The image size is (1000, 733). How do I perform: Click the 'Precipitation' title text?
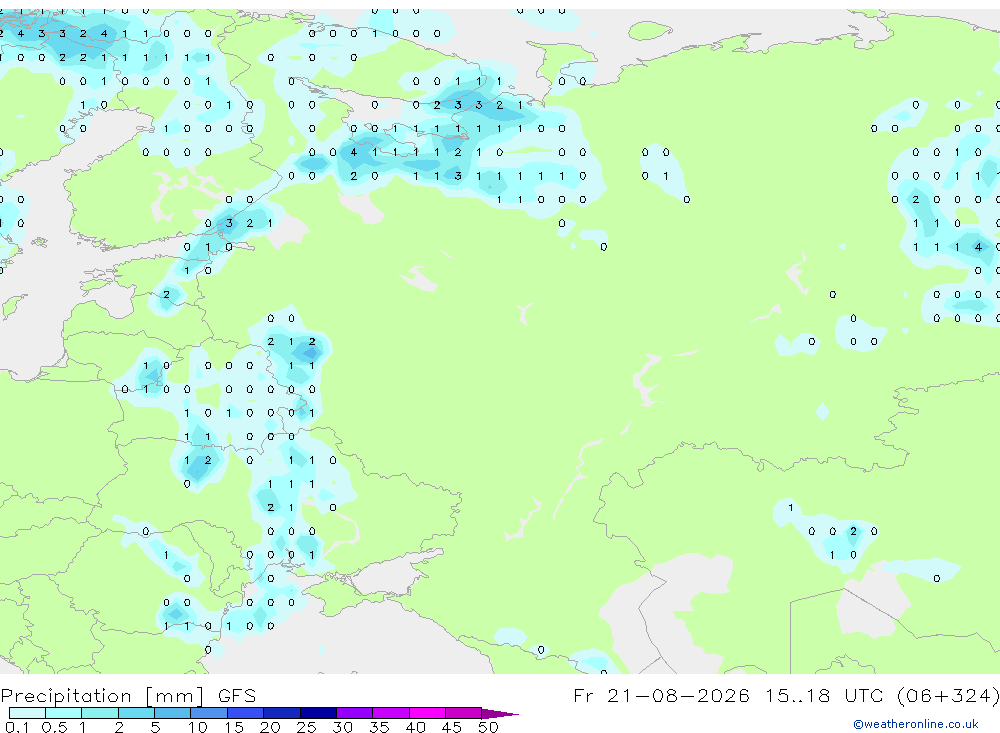66,695
